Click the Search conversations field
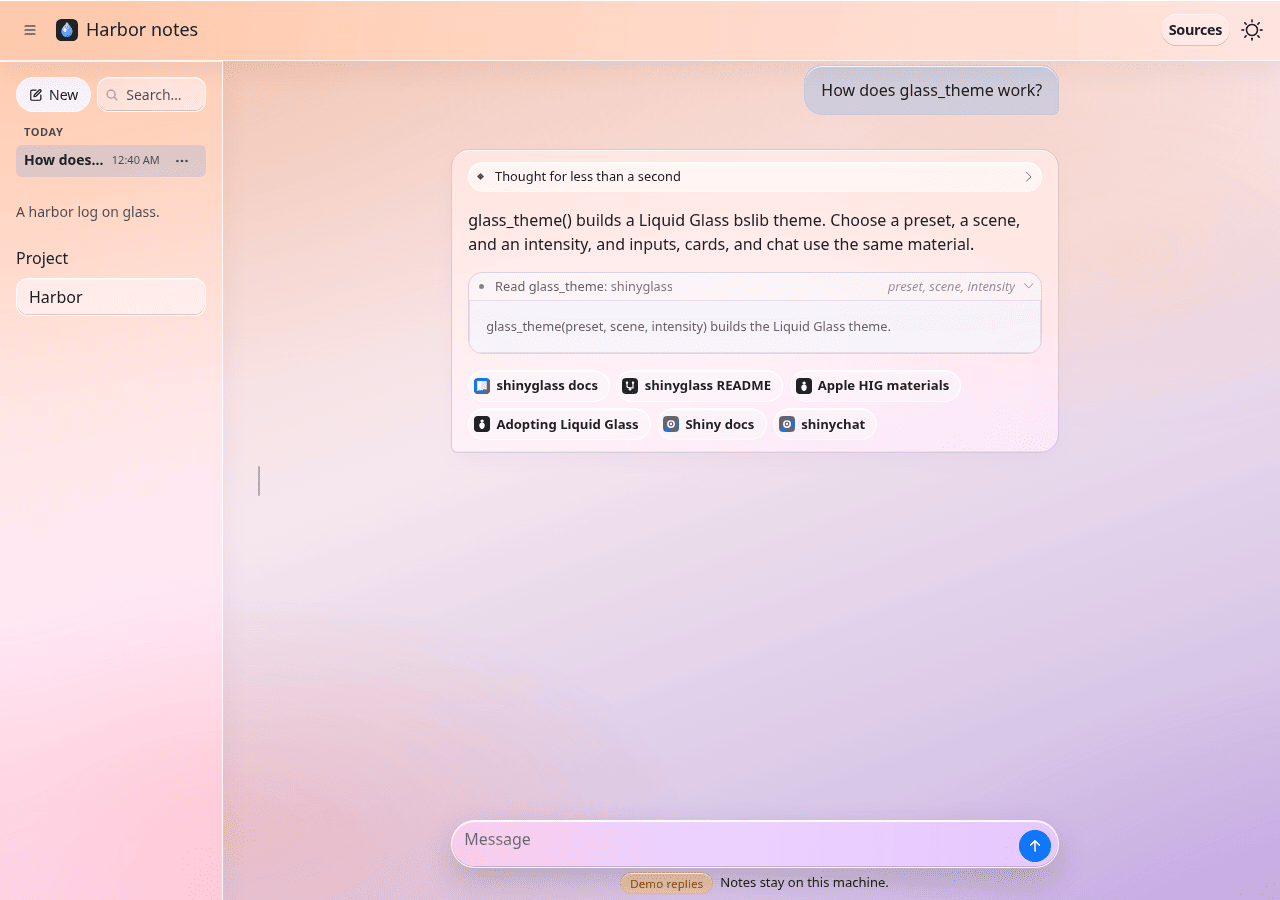Image resolution: width=1280 pixels, height=900 pixels. 151,95
